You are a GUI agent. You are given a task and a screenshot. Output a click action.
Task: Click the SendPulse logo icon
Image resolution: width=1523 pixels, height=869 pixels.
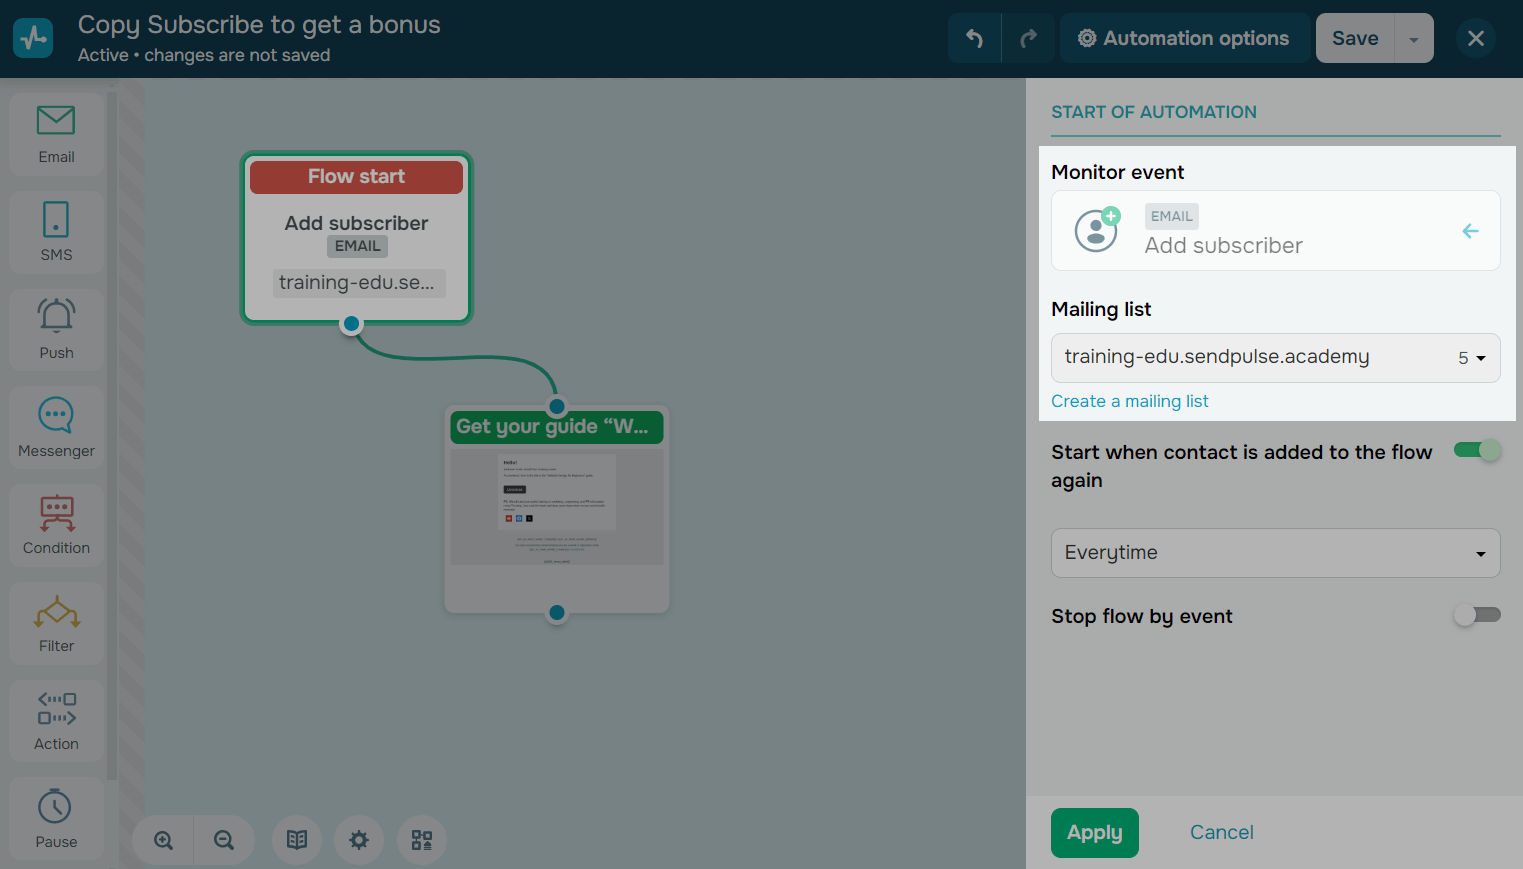33,38
